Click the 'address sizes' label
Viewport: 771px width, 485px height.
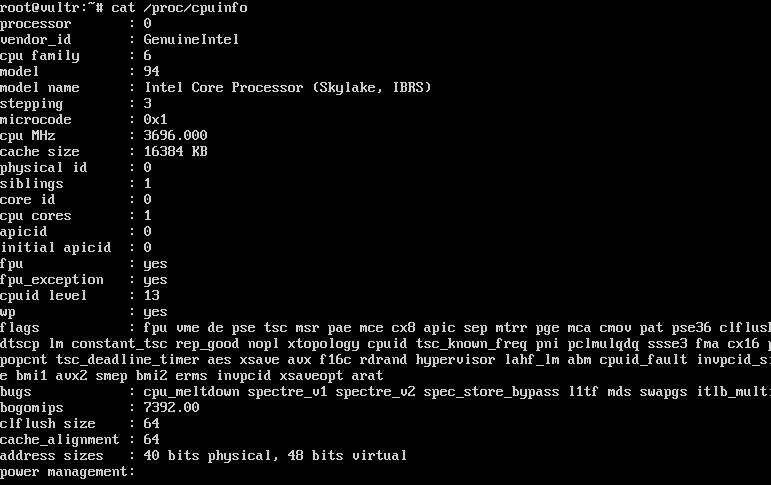(x=52, y=455)
